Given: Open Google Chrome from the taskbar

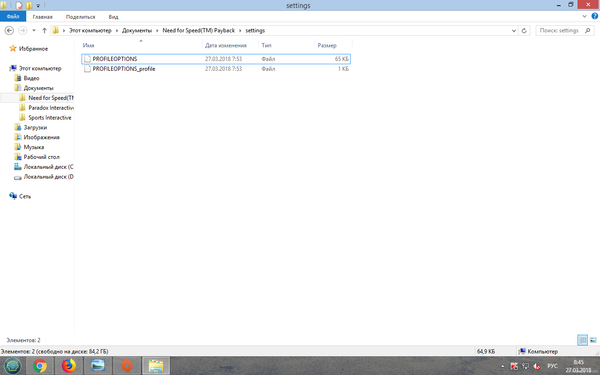Looking at the screenshot, I should click(x=40, y=366).
